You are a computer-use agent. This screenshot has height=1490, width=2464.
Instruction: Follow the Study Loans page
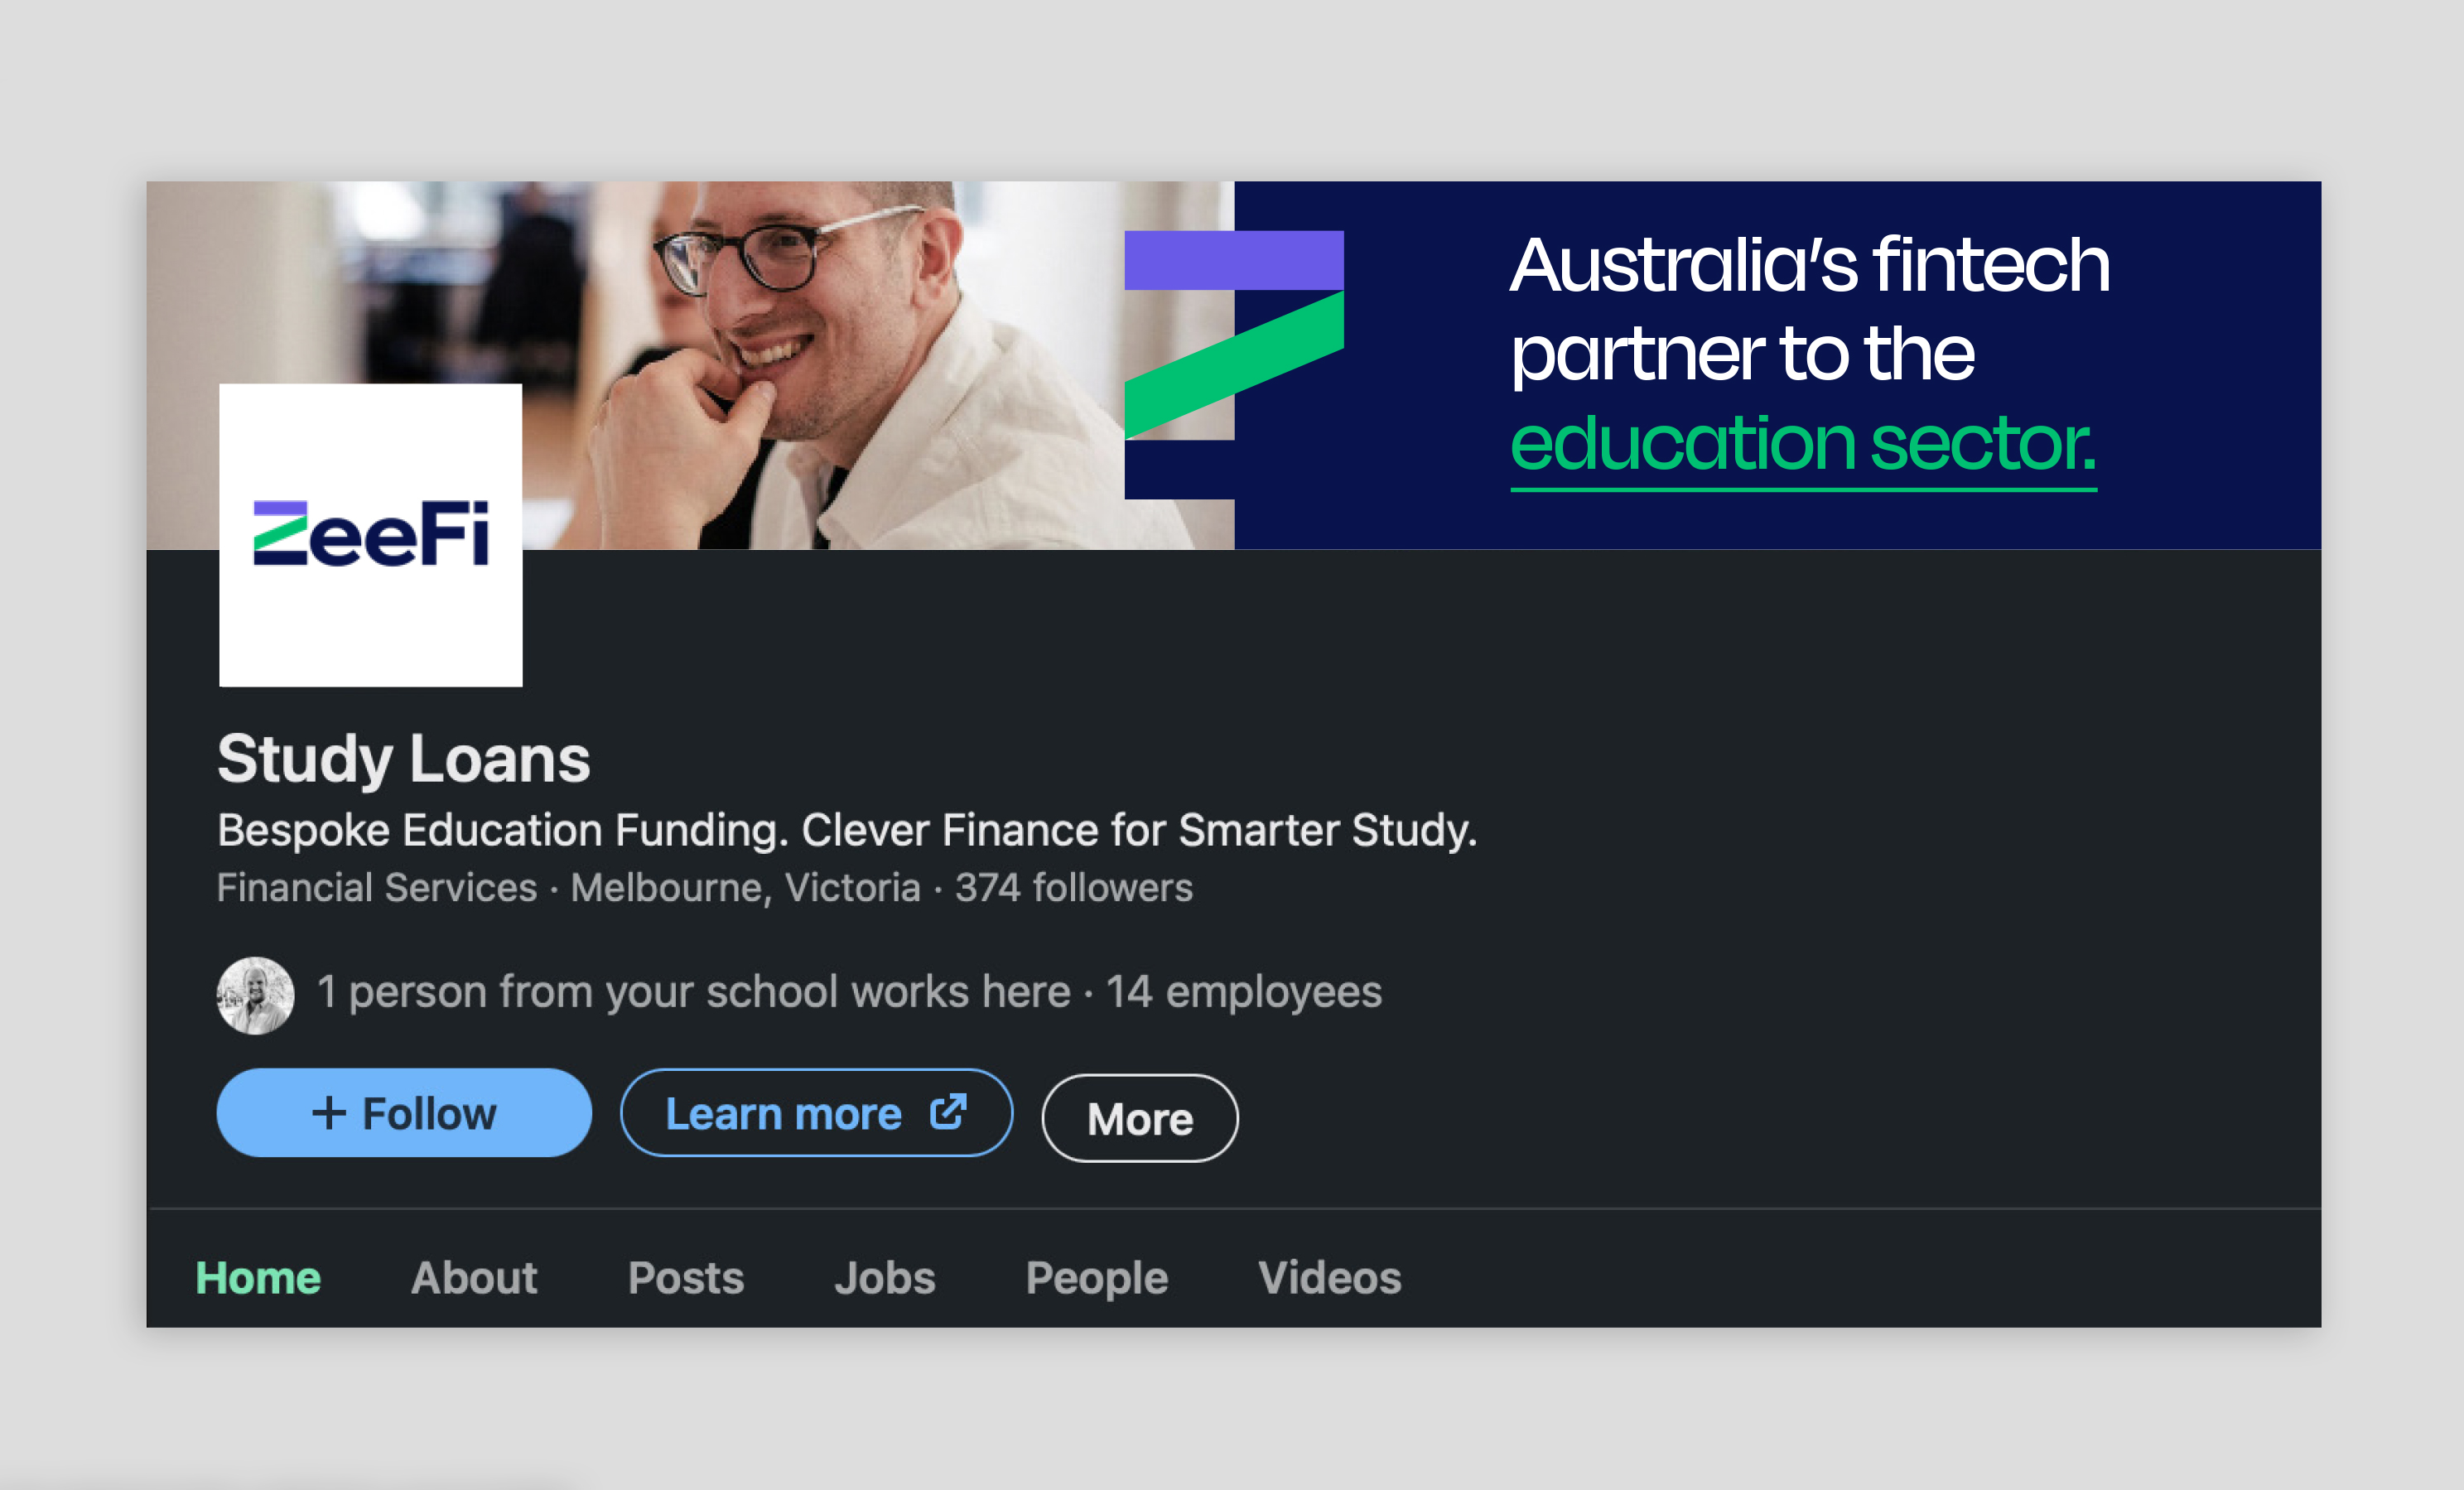(404, 1113)
